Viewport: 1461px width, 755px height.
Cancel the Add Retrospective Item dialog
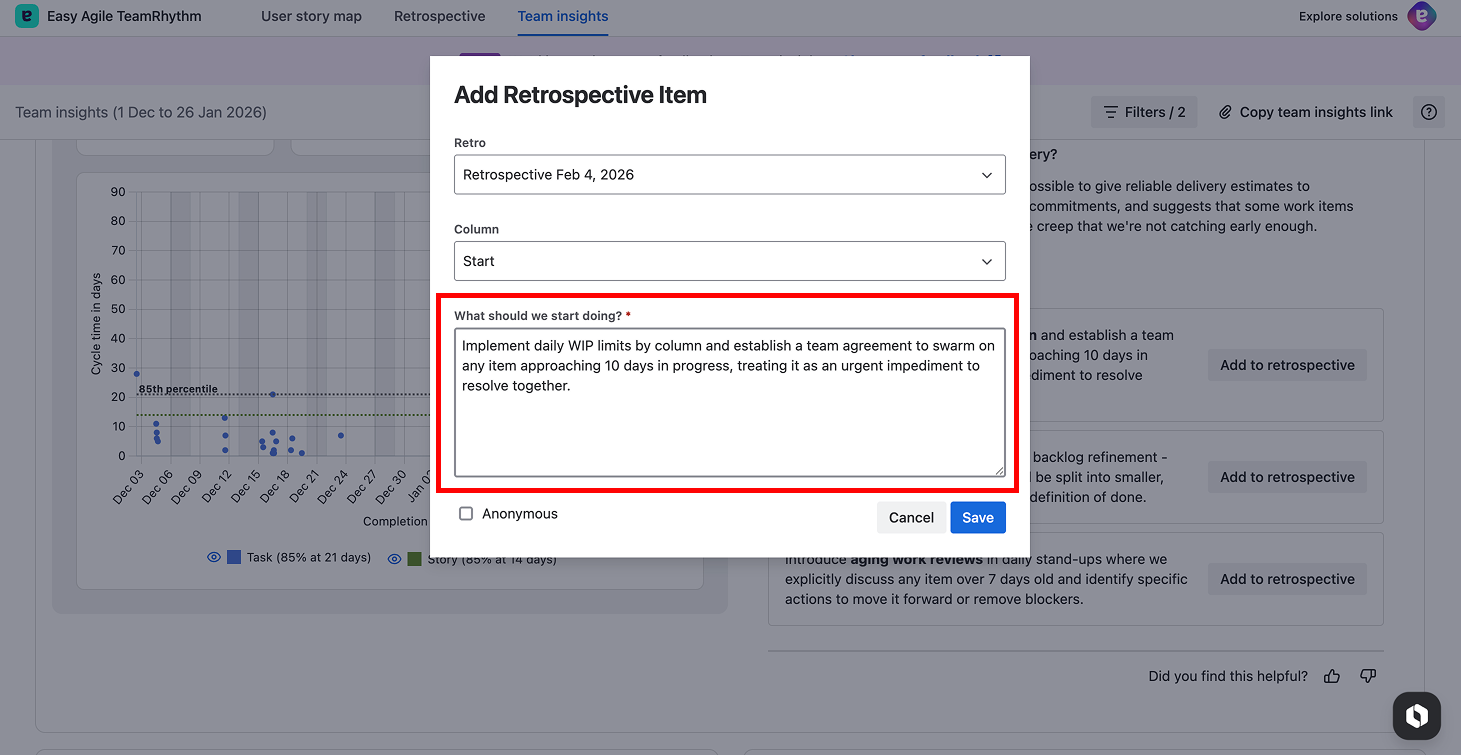pyautogui.click(x=911, y=517)
